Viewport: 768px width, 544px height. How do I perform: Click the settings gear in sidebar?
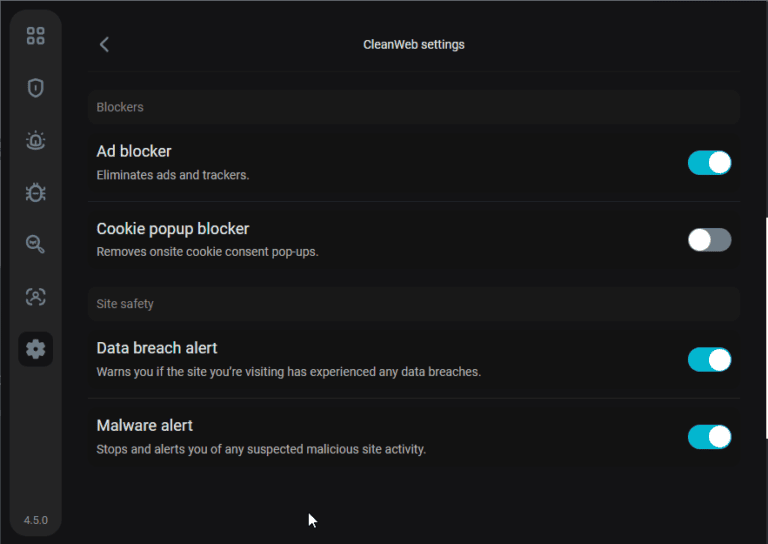(36, 348)
